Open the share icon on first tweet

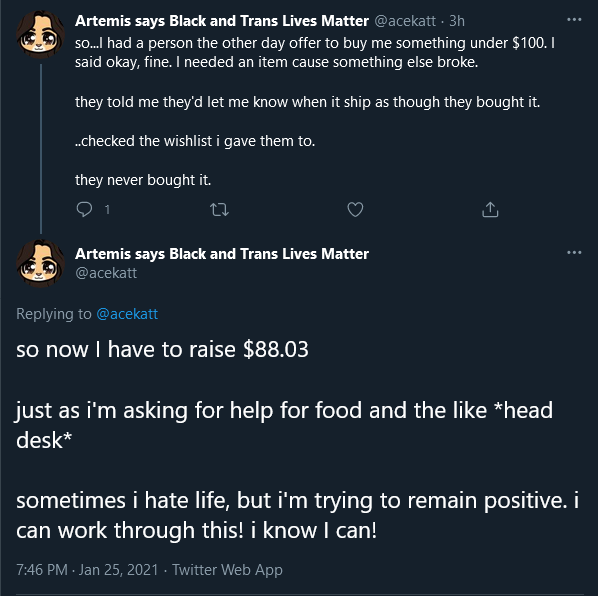pyautogui.click(x=490, y=209)
